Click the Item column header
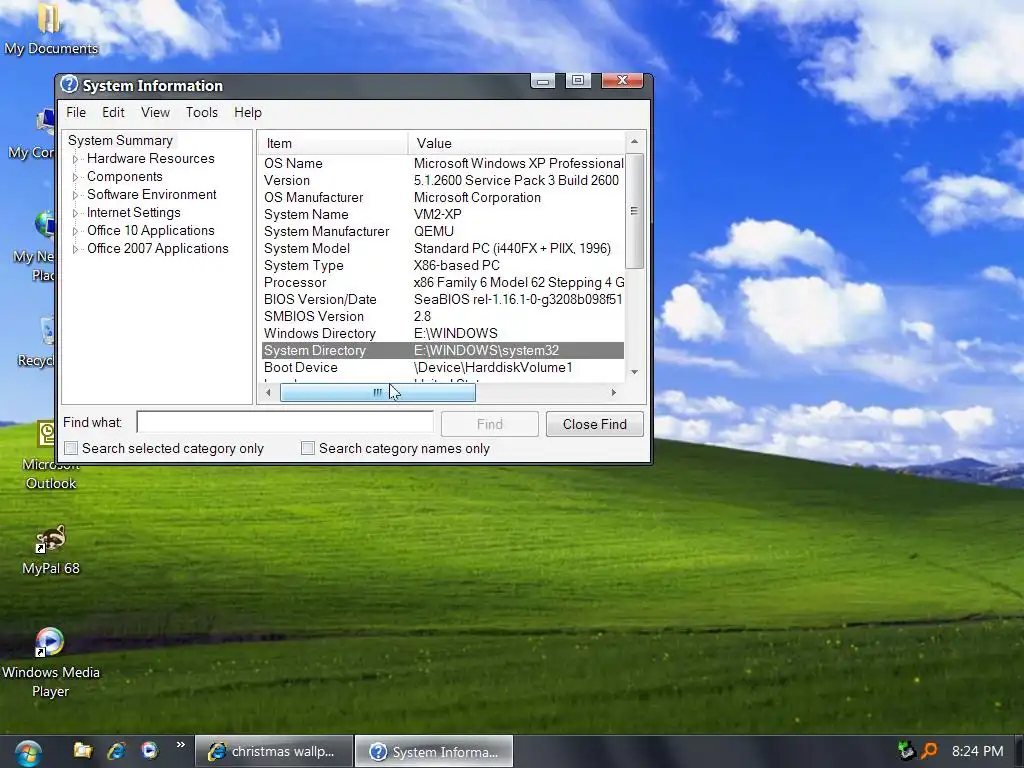The width and height of the screenshot is (1024, 768). tap(333, 143)
